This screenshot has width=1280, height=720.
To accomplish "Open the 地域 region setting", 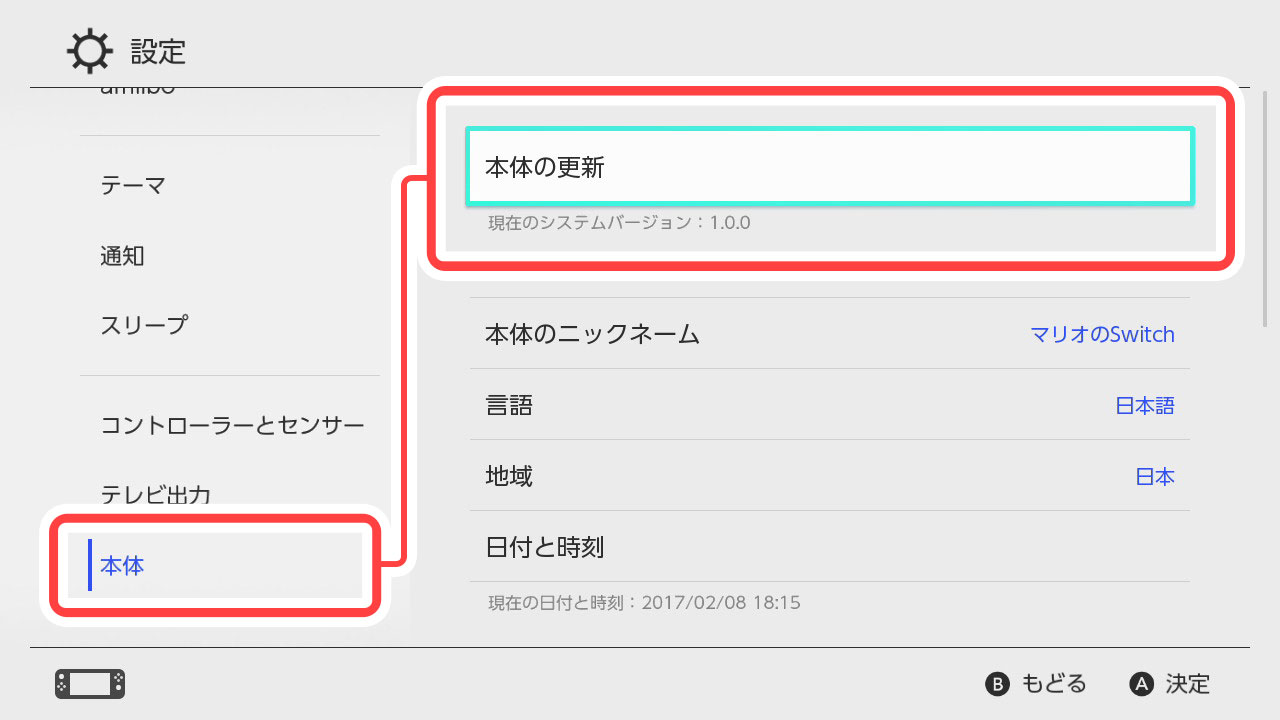I will (x=509, y=476).
